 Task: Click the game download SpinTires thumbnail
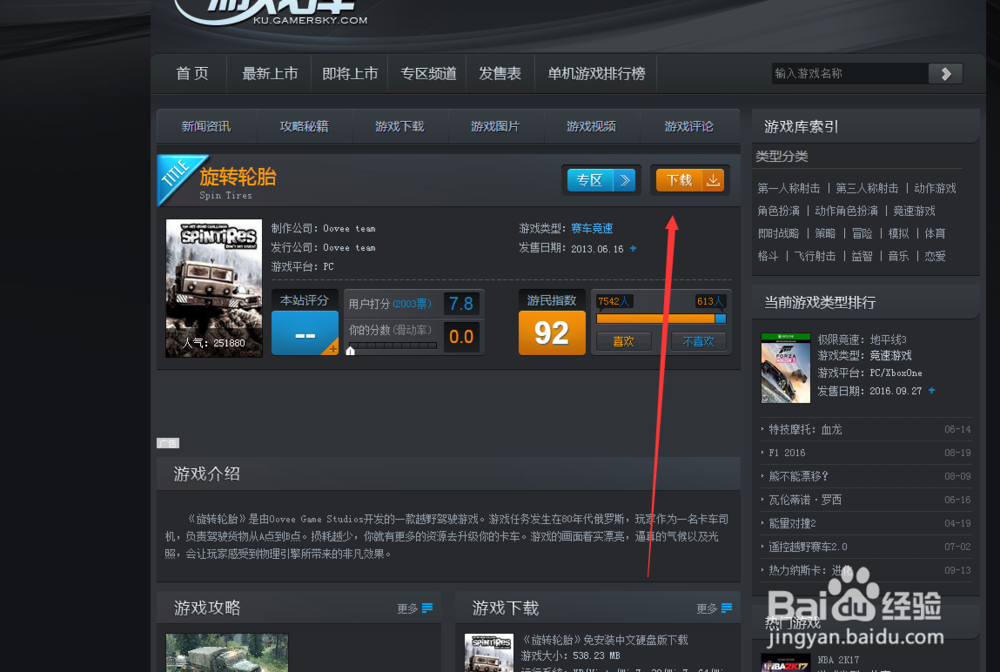(x=489, y=652)
